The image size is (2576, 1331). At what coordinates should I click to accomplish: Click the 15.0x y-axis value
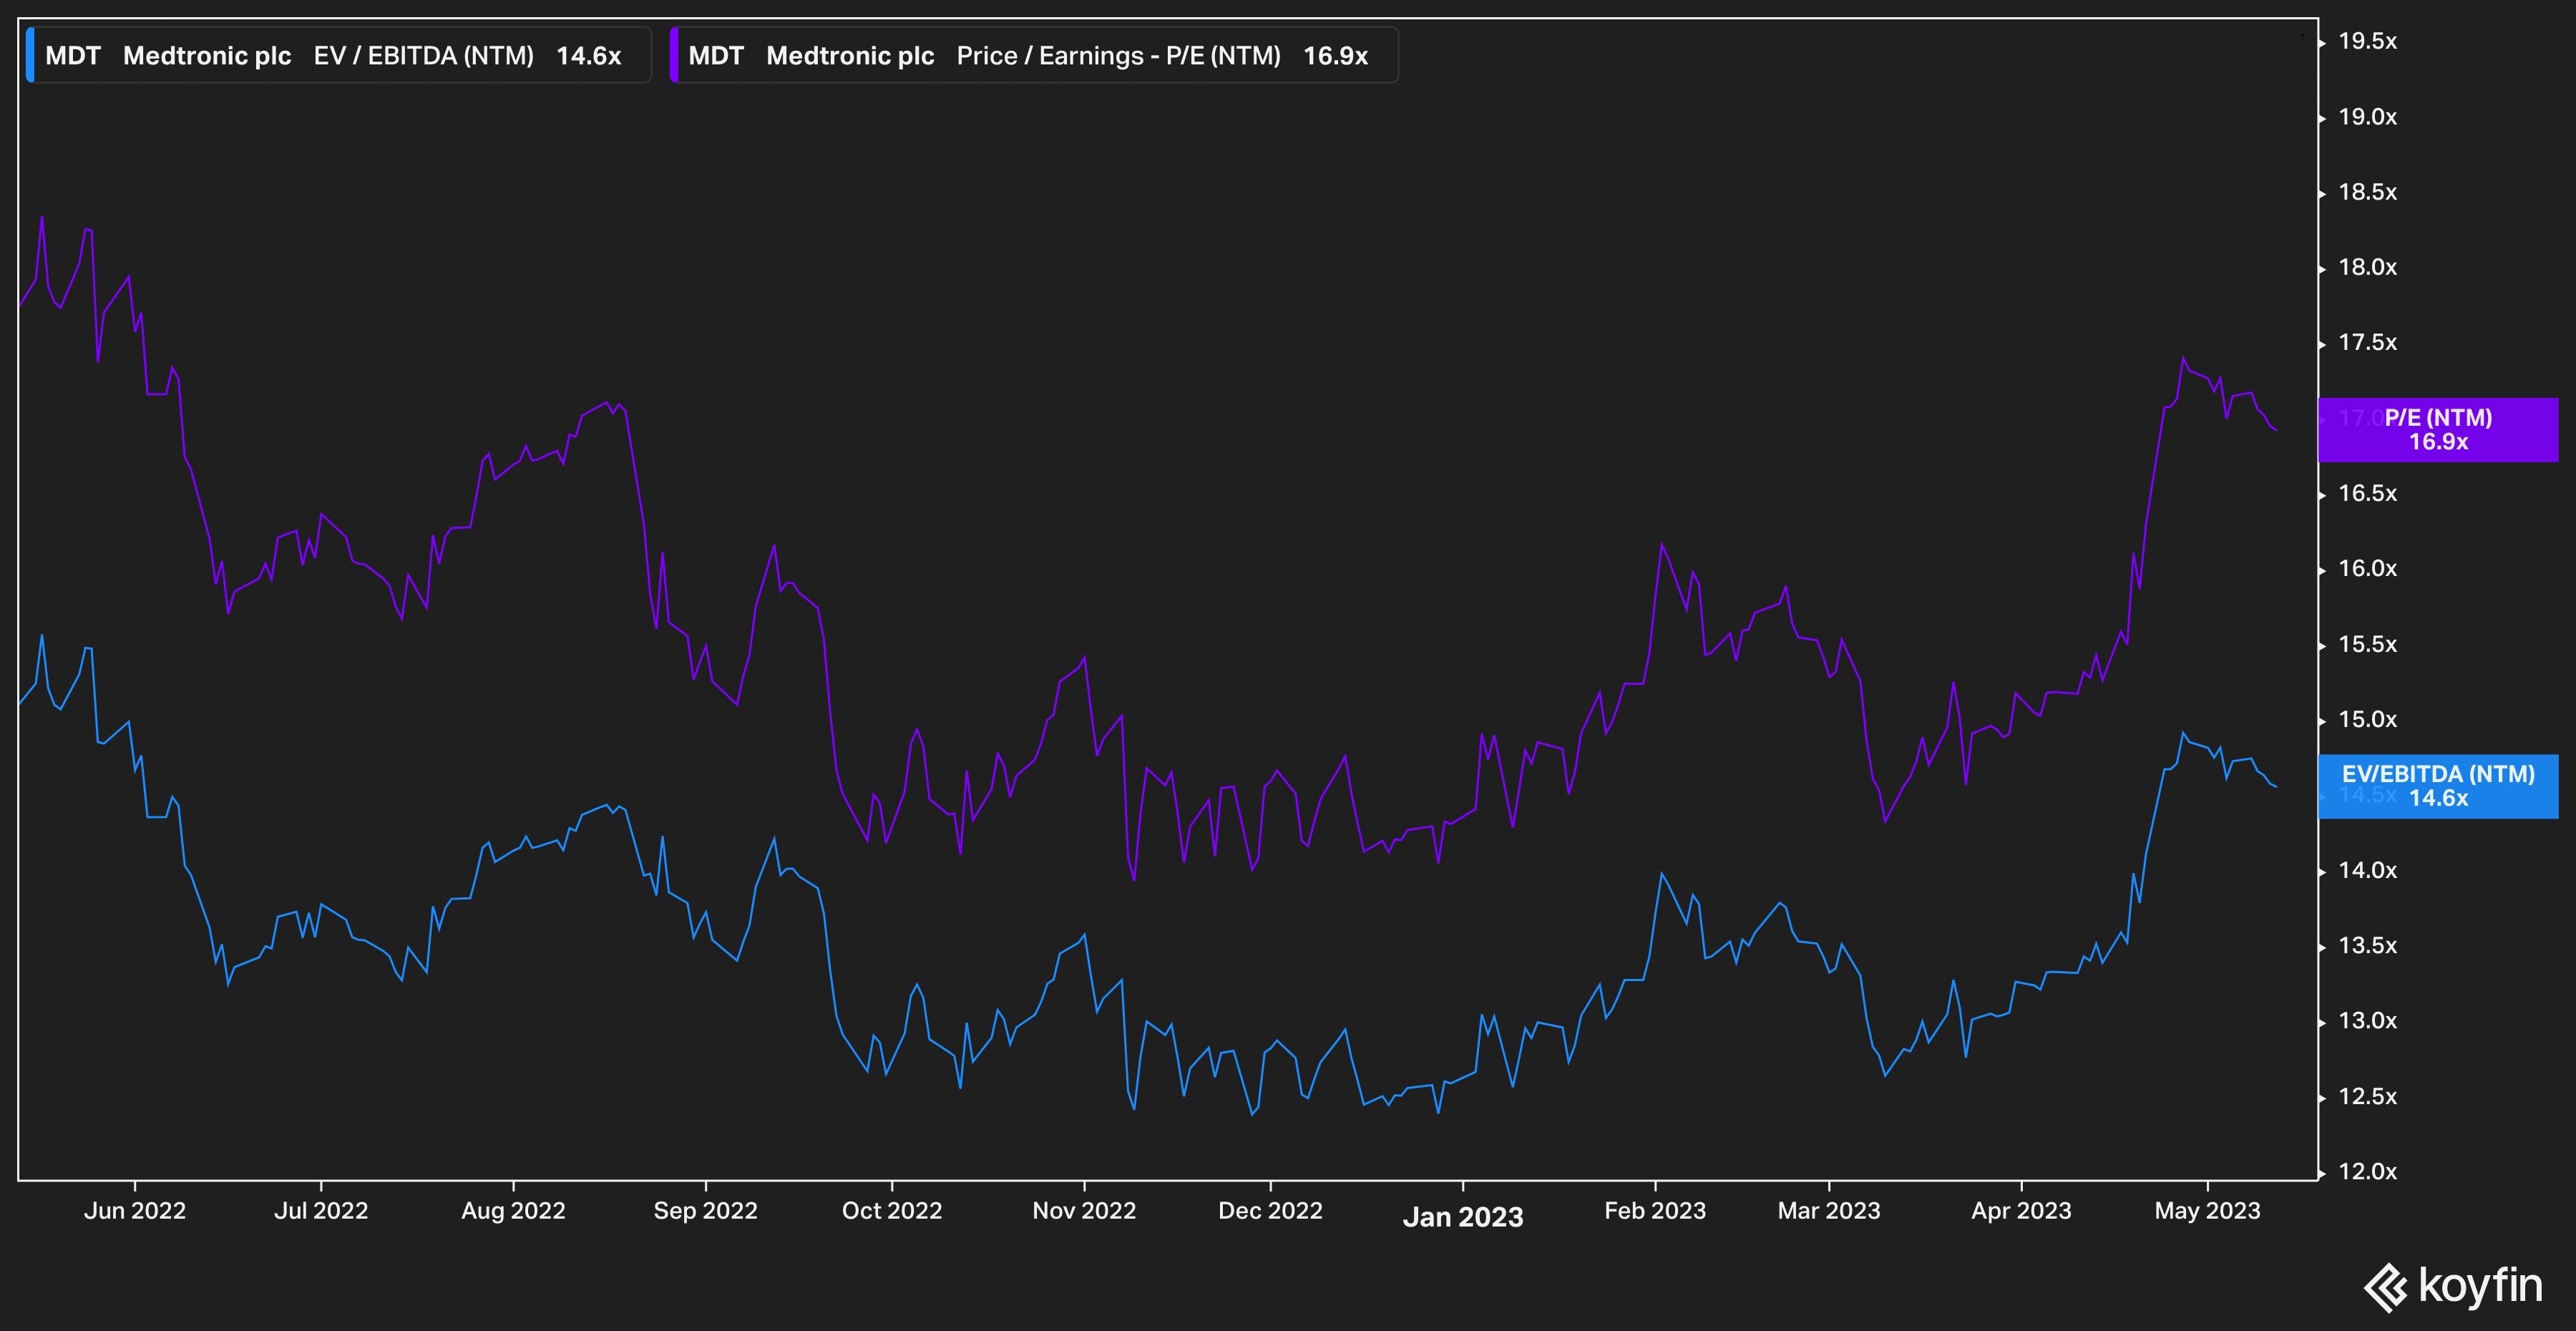point(2367,720)
